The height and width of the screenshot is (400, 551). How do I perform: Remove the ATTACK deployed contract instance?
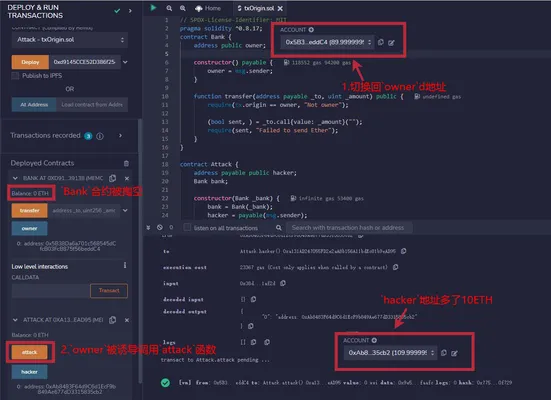coord(127,320)
